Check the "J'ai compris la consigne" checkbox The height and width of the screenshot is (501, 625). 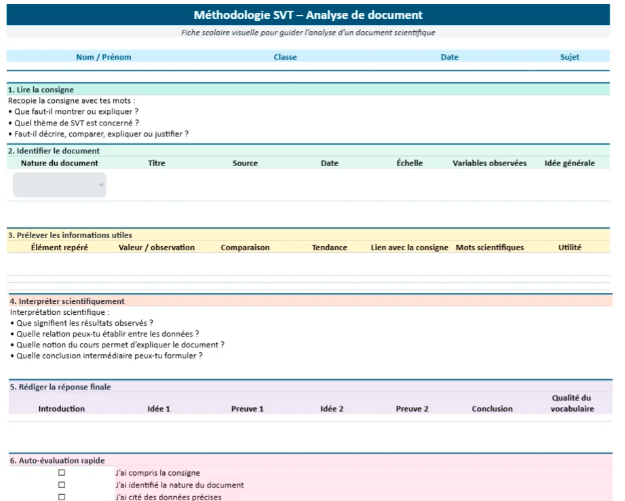coord(61,473)
